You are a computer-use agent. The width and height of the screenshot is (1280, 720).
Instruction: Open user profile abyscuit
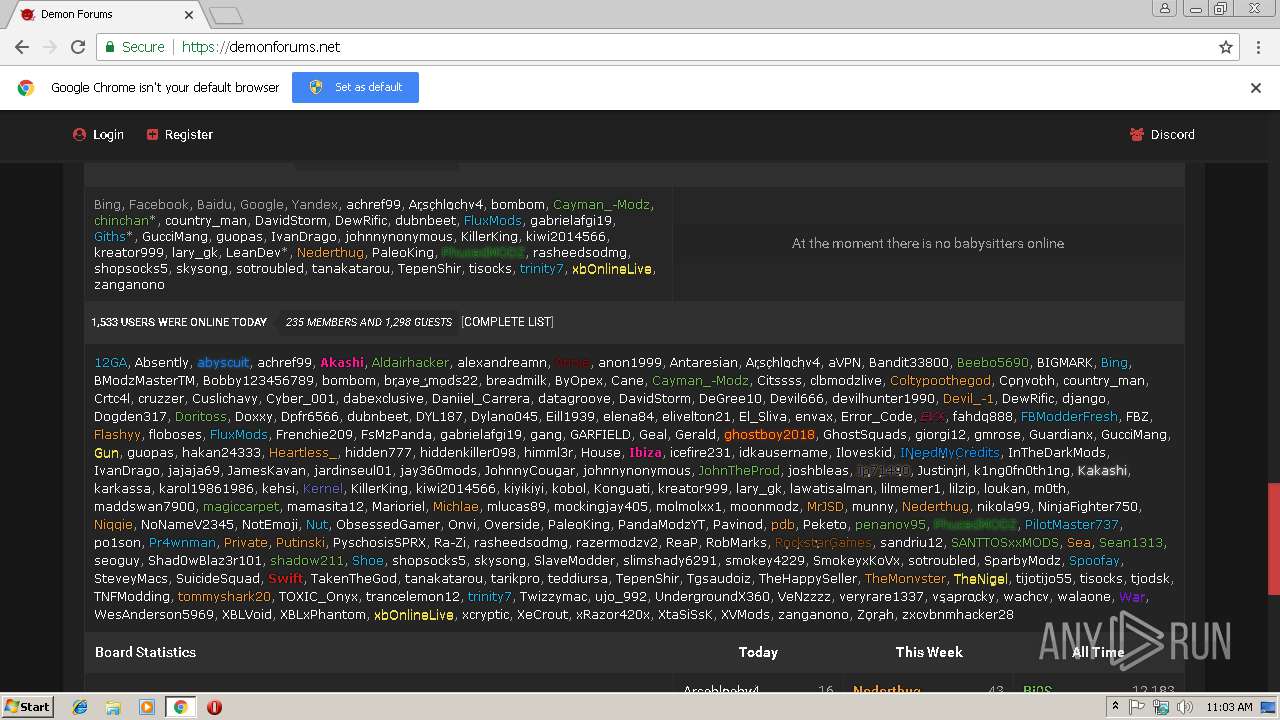click(223, 363)
